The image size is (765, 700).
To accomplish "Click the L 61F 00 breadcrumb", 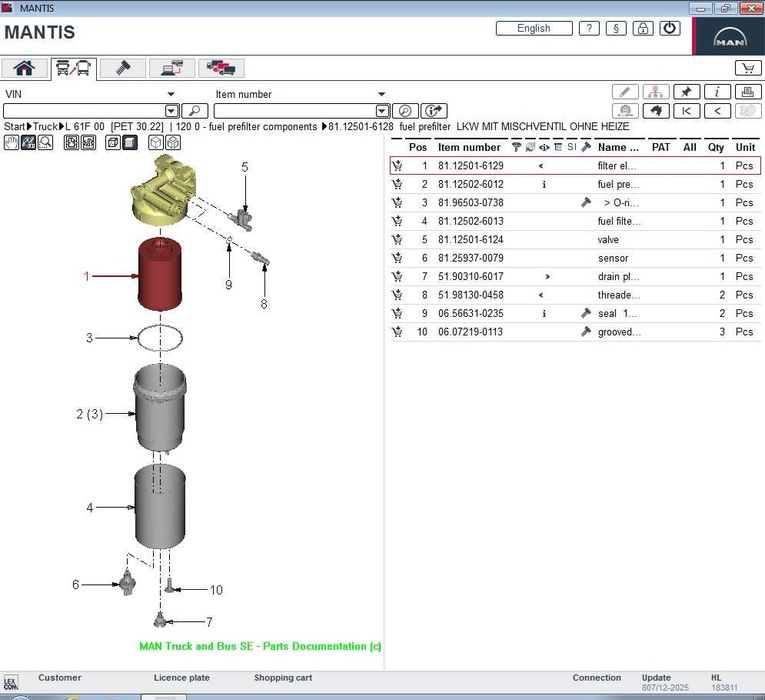I will coord(84,126).
